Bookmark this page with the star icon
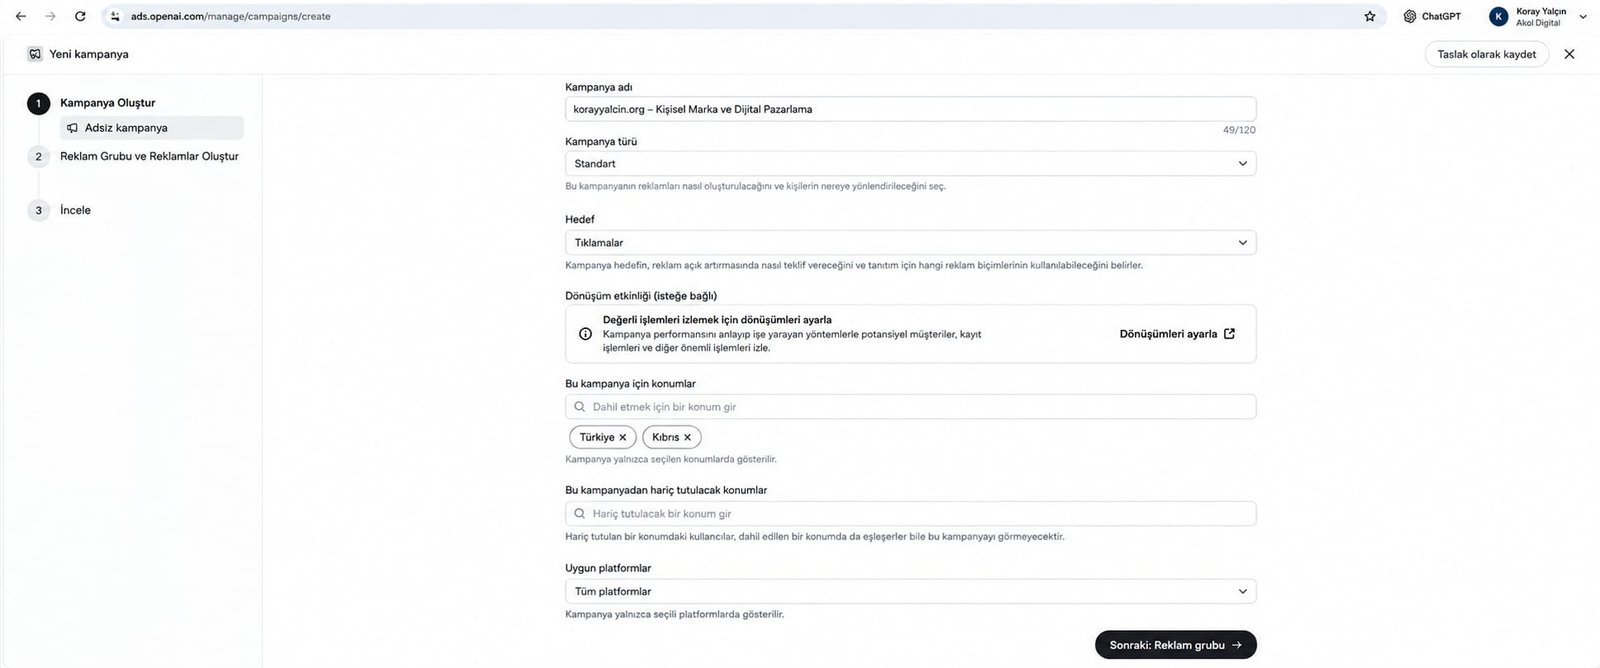This screenshot has height=668, width=1600. pos(1370,16)
